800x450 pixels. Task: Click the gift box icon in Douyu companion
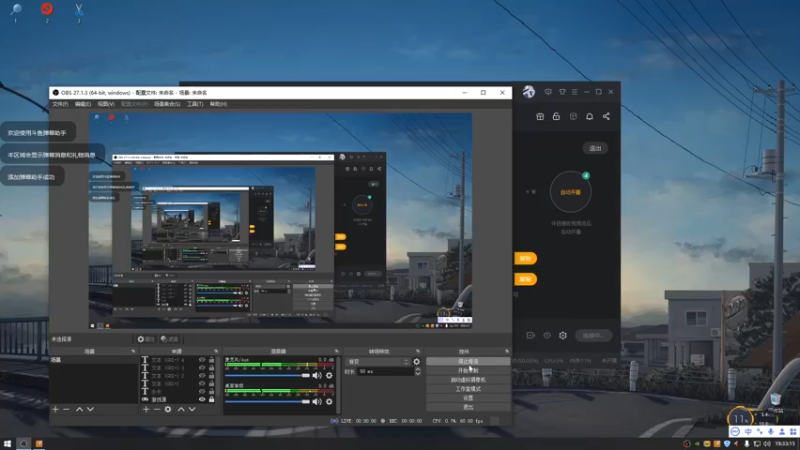click(540, 116)
